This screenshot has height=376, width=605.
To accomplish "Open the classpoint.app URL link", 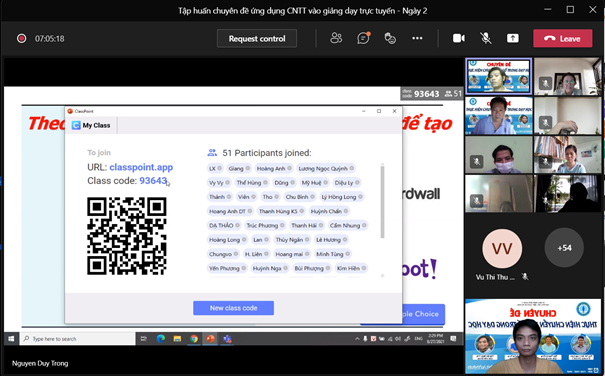I will click(x=141, y=167).
